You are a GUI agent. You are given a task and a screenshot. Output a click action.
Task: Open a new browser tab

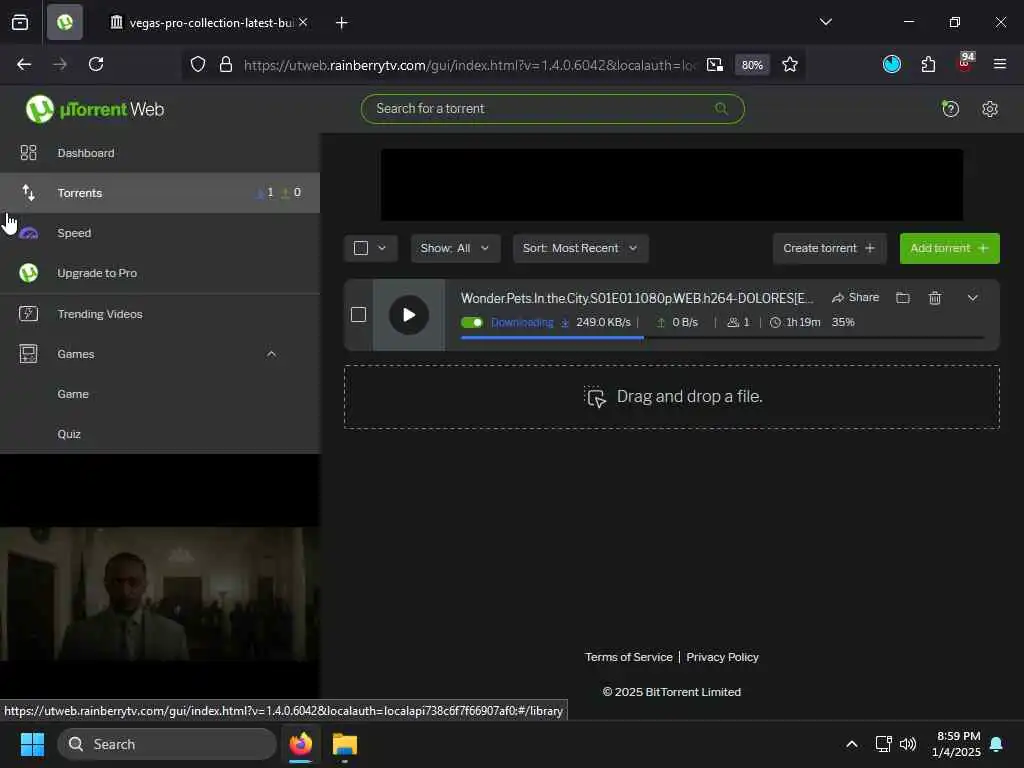pyautogui.click(x=342, y=23)
